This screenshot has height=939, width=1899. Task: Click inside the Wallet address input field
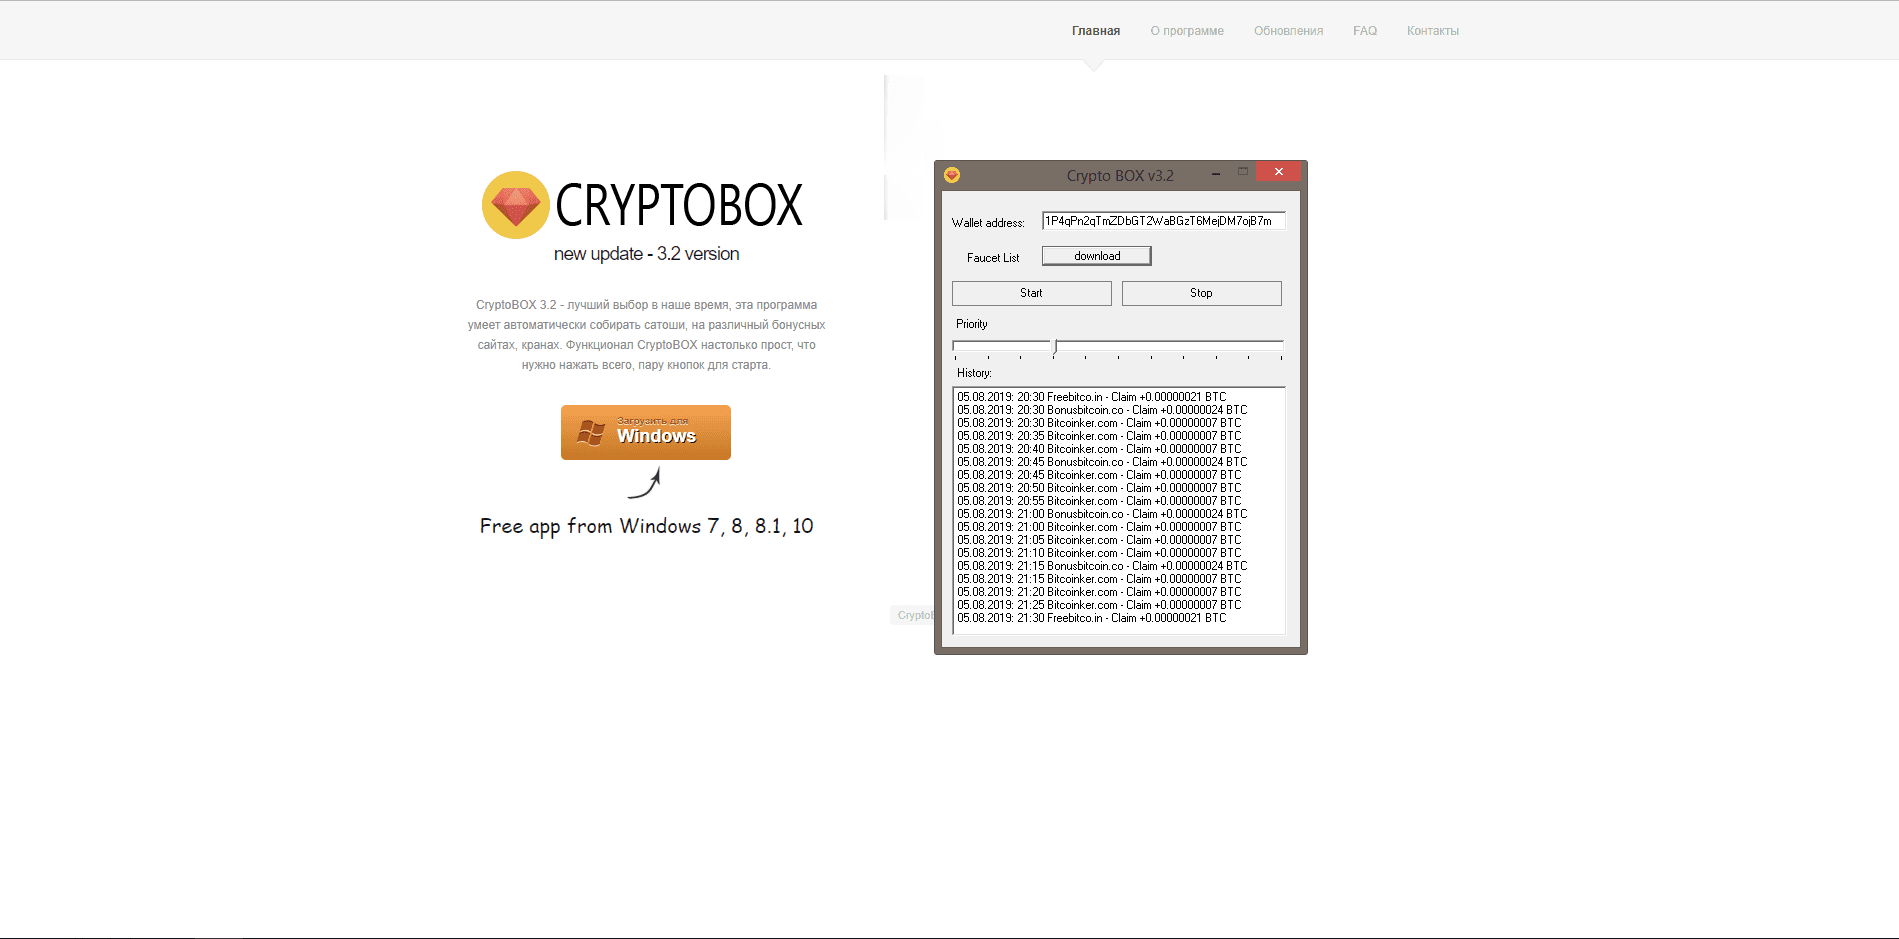1162,221
